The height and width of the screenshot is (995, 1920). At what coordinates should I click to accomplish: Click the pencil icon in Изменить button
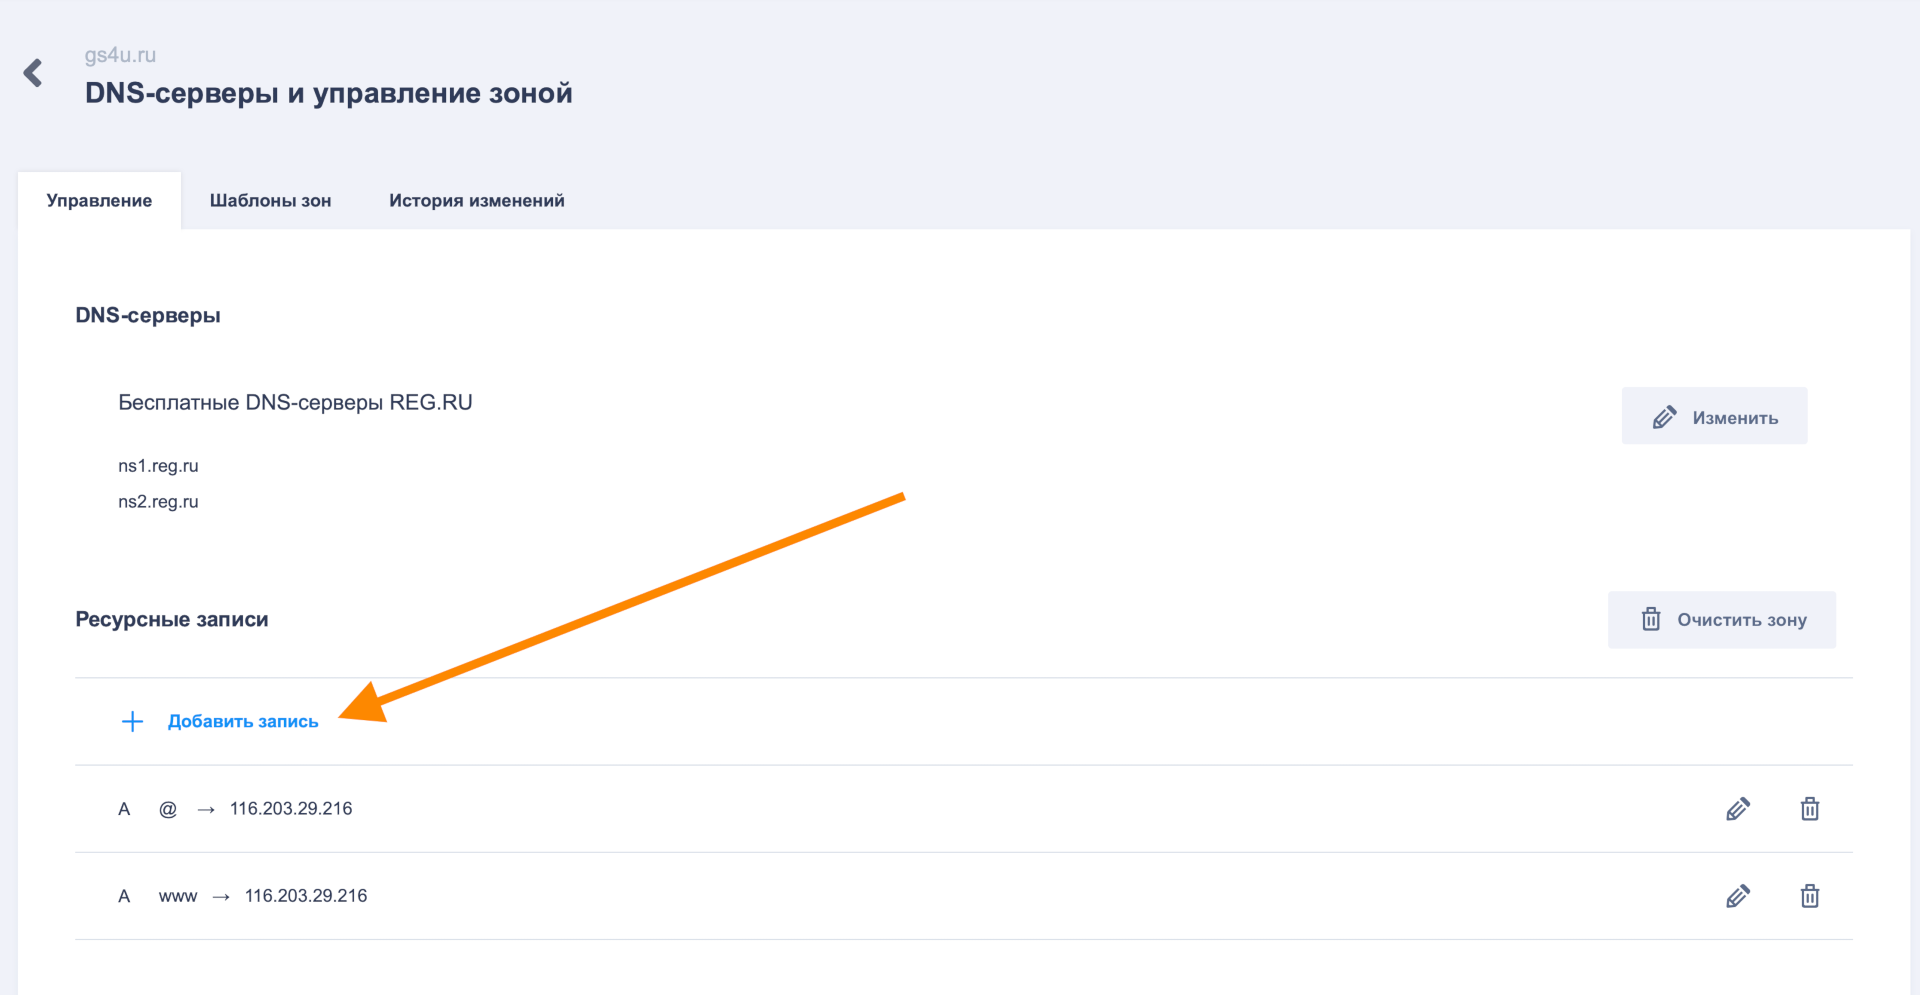point(1664,417)
